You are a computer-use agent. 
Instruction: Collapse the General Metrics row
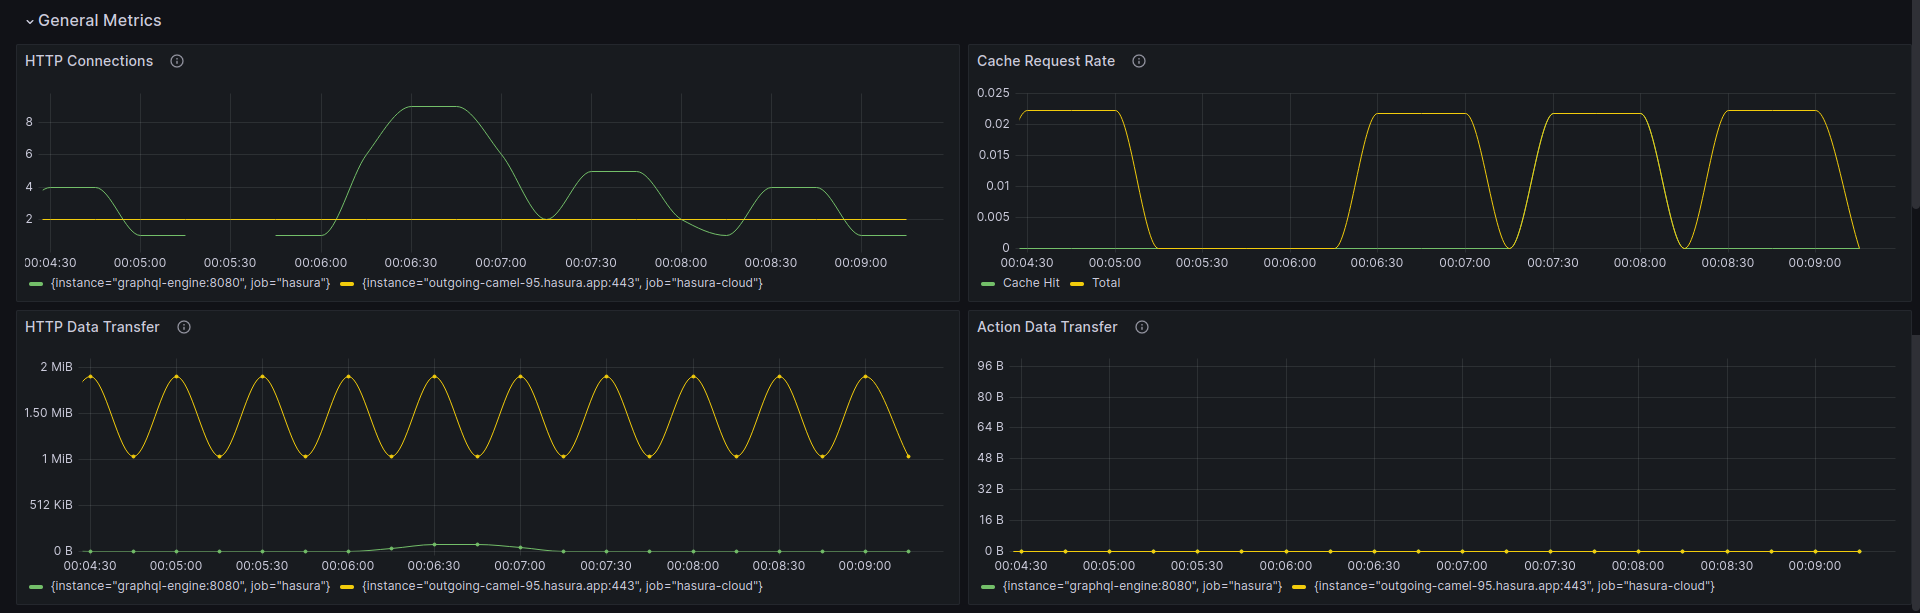[30, 21]
